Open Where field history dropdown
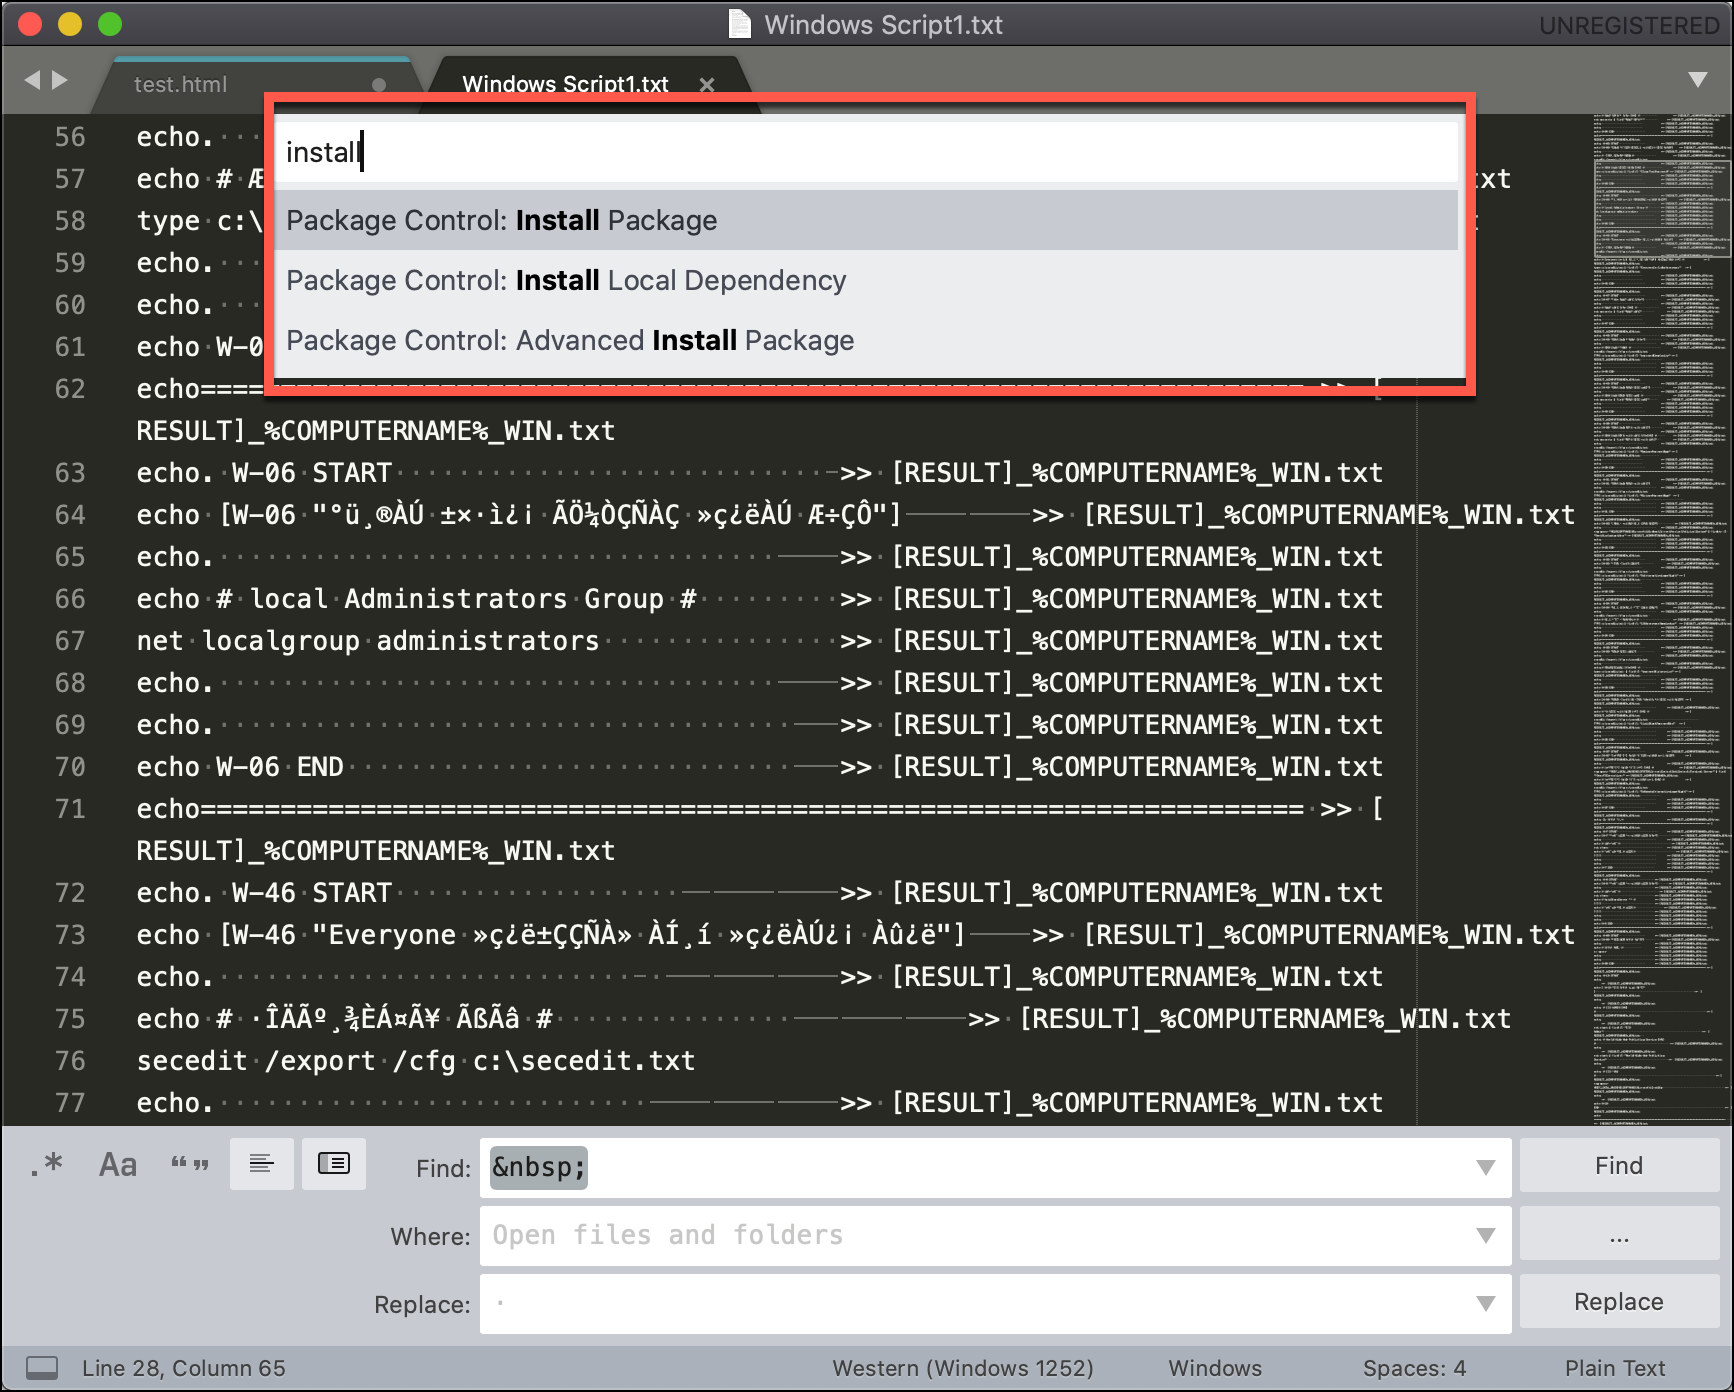Image resolution: width=1734 pixels, height=1392 pixels. (1486, 1236)
